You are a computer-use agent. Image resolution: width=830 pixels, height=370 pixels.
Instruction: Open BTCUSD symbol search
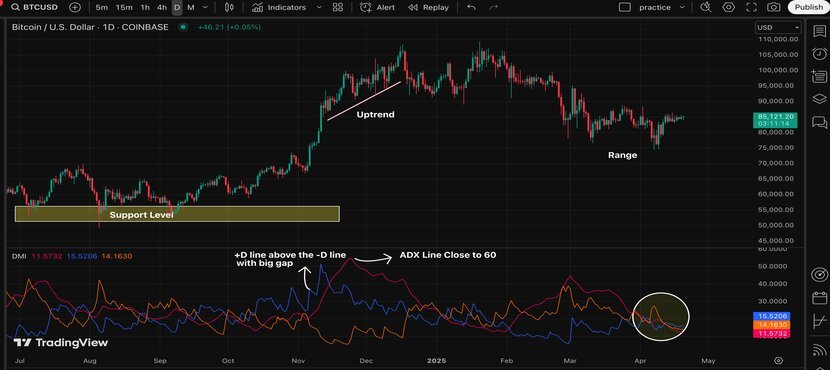click(x=35, y=7)
